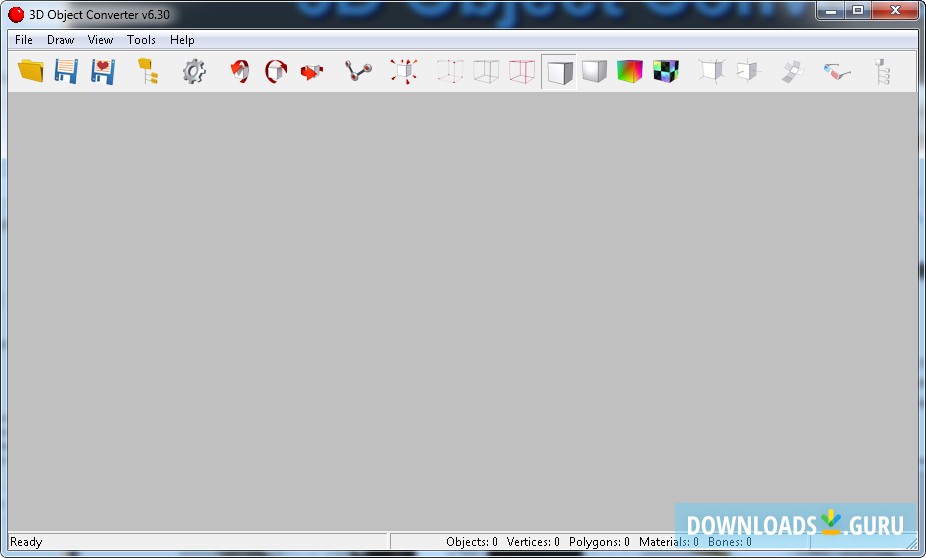The image size is (926, 558).
Task: Click the gray hierarchy tree icon
Action: 882,71
